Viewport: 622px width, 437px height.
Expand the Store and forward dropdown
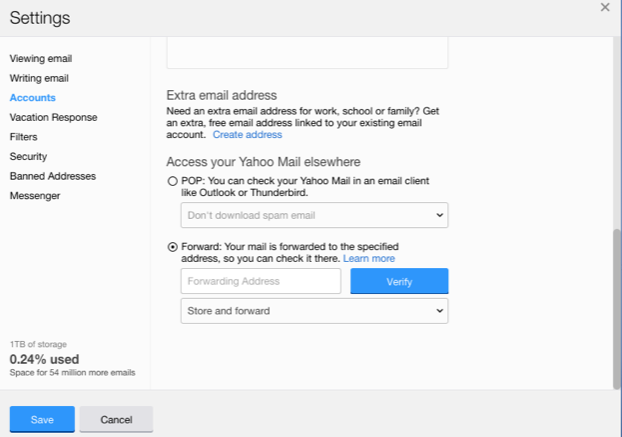click(314, 311)
